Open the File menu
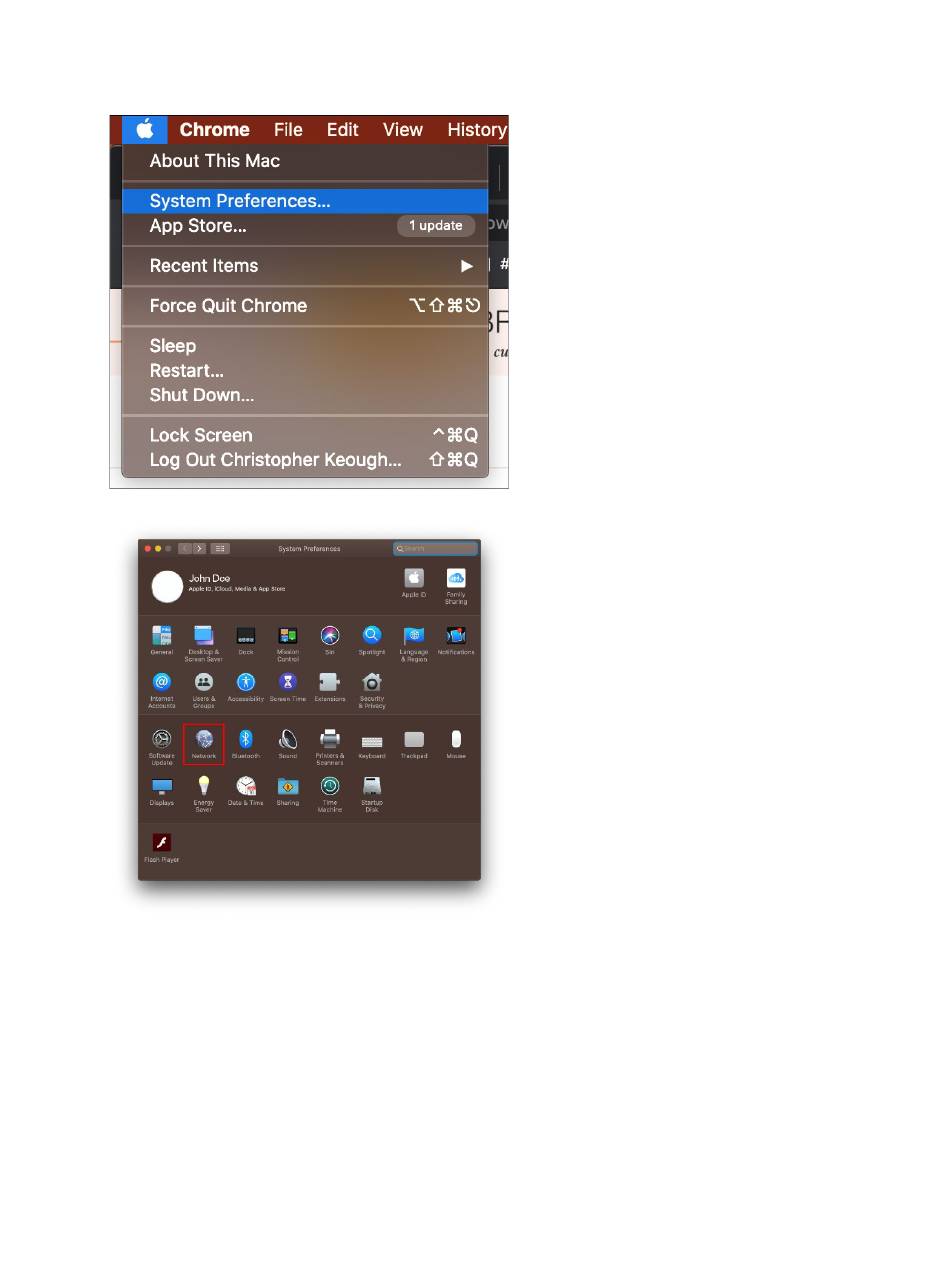Screen dimensions: 950x1284 click(x=288, y=129)
